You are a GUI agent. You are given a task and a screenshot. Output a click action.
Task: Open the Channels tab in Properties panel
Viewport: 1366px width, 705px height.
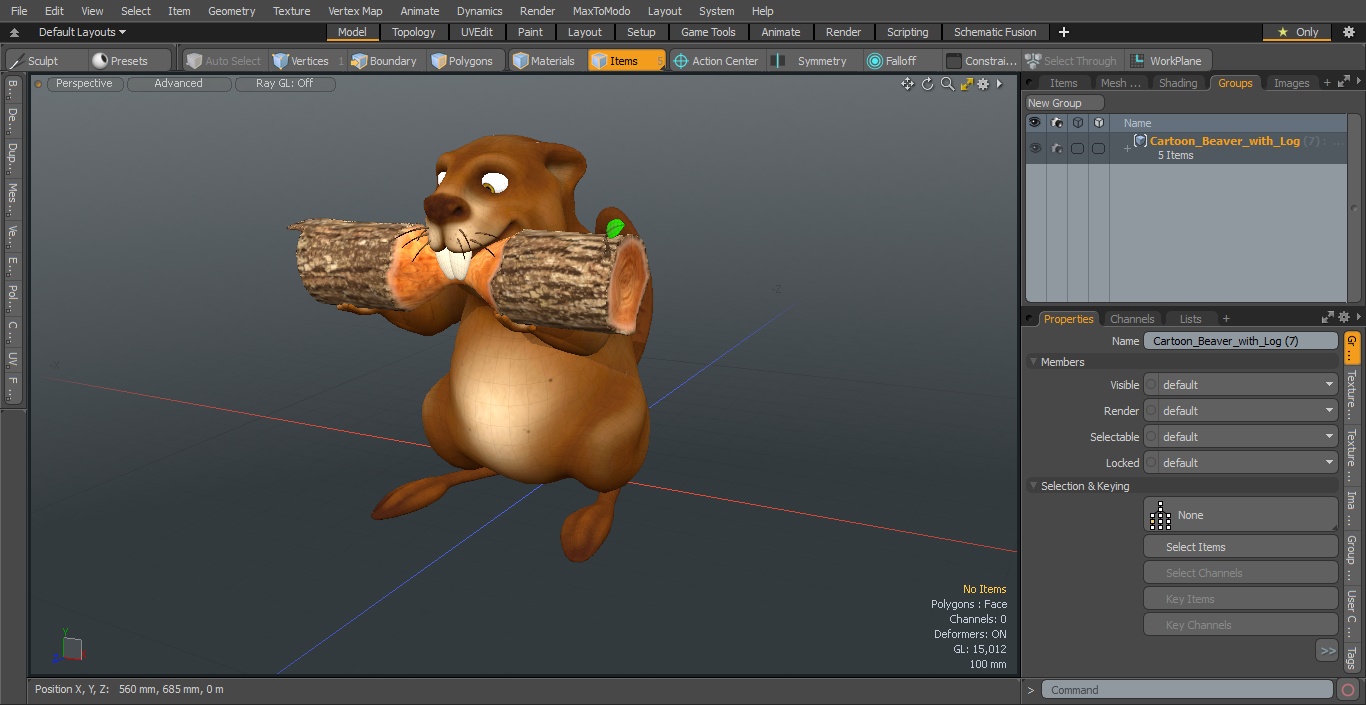click(x=1132, y=319)
